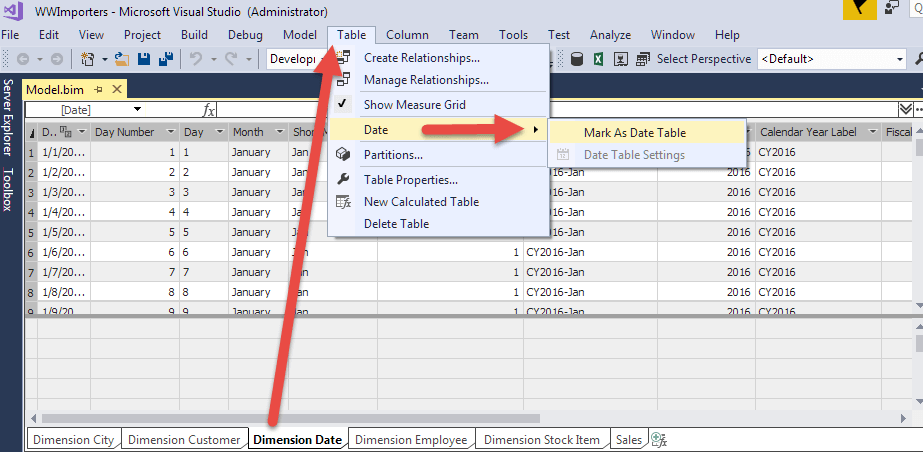
Task: Click the magnifier icon at toolbar end
Action: click(x=918, y=59)
